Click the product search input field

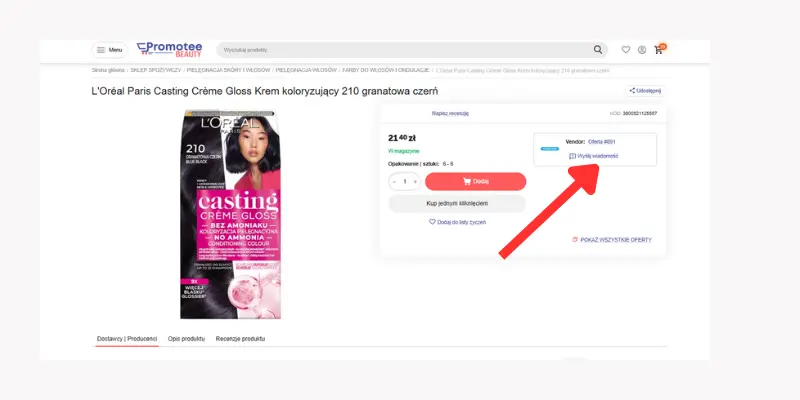pos(406,50)
